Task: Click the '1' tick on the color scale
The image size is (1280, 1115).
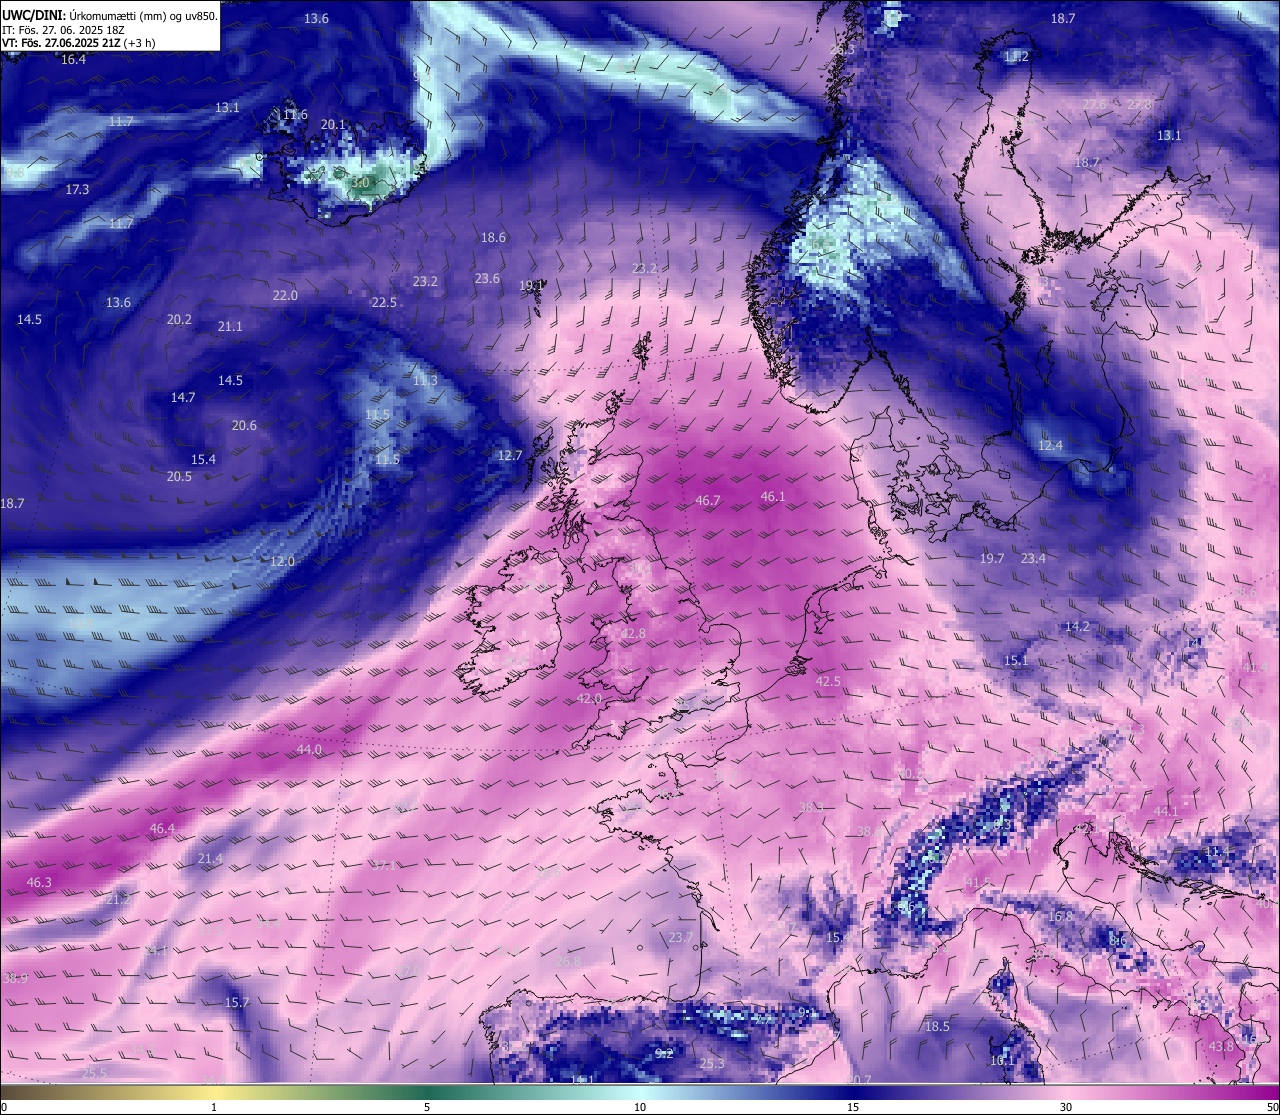Action: click(214, 1107)
